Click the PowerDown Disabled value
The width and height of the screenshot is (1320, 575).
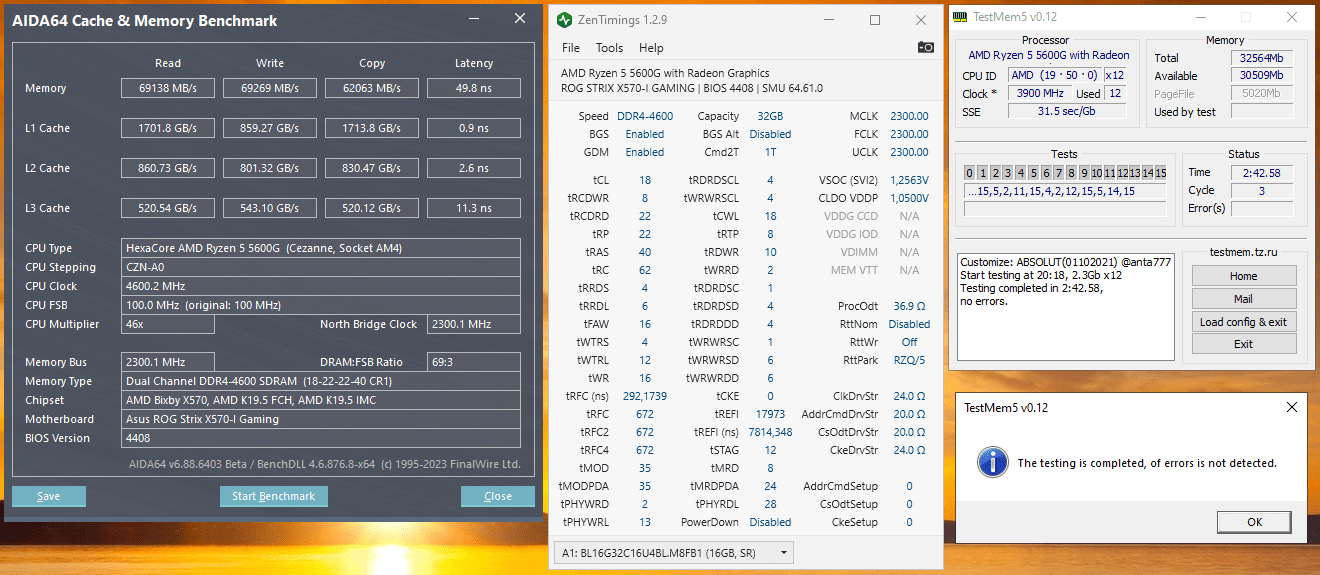point(770,522)
